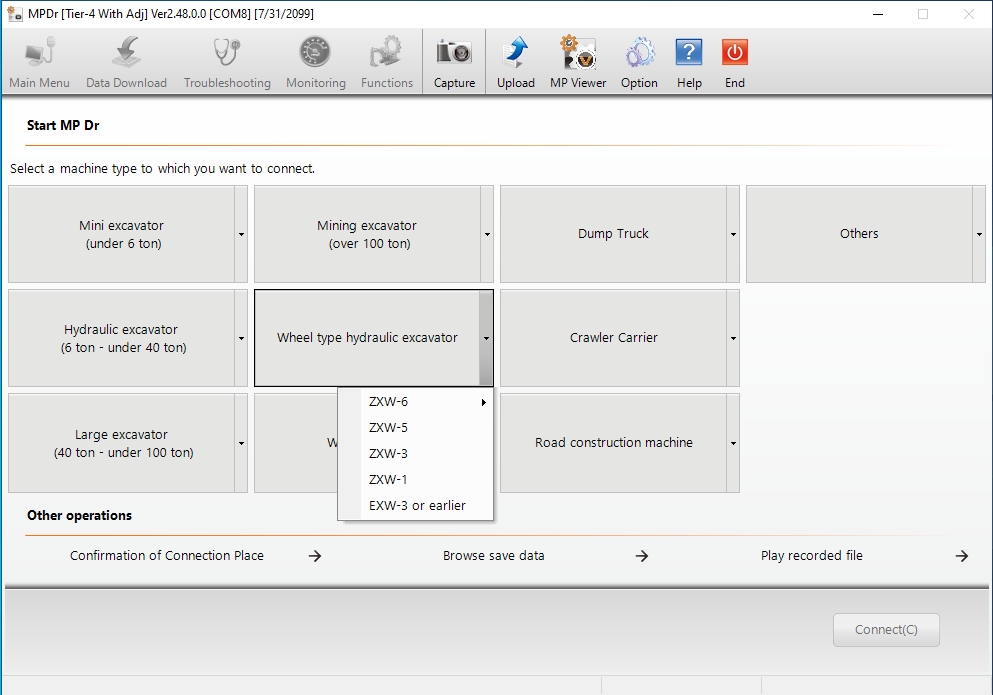Image resolution: width=993 pixels, height=695 pixels.
Task: Open Play recorded file
Action: click(811, 556)
